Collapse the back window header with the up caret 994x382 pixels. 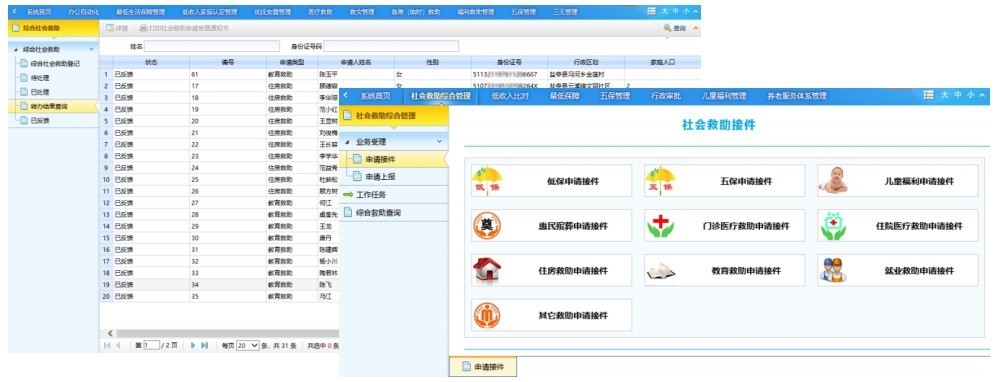tap(696, 11)
